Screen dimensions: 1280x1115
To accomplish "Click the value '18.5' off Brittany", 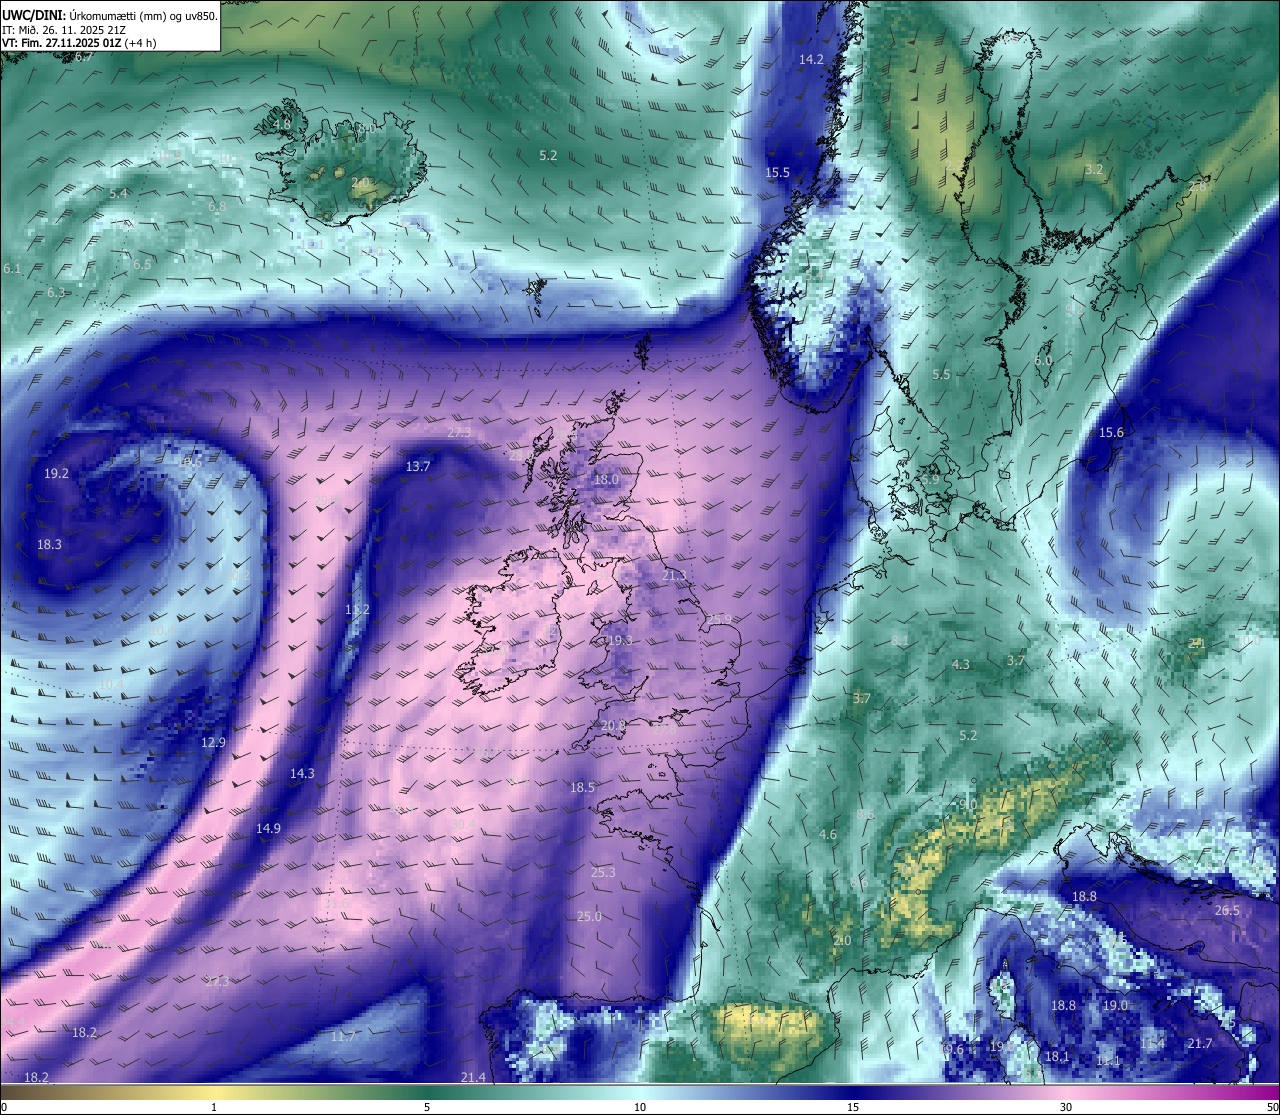I will point(582,787).
